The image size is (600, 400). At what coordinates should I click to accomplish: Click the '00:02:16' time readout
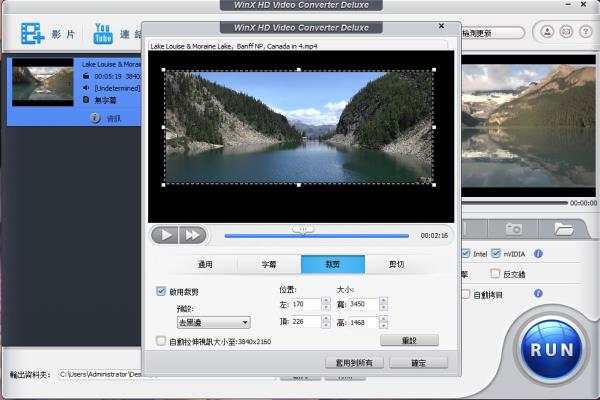[x=434, y=235]
